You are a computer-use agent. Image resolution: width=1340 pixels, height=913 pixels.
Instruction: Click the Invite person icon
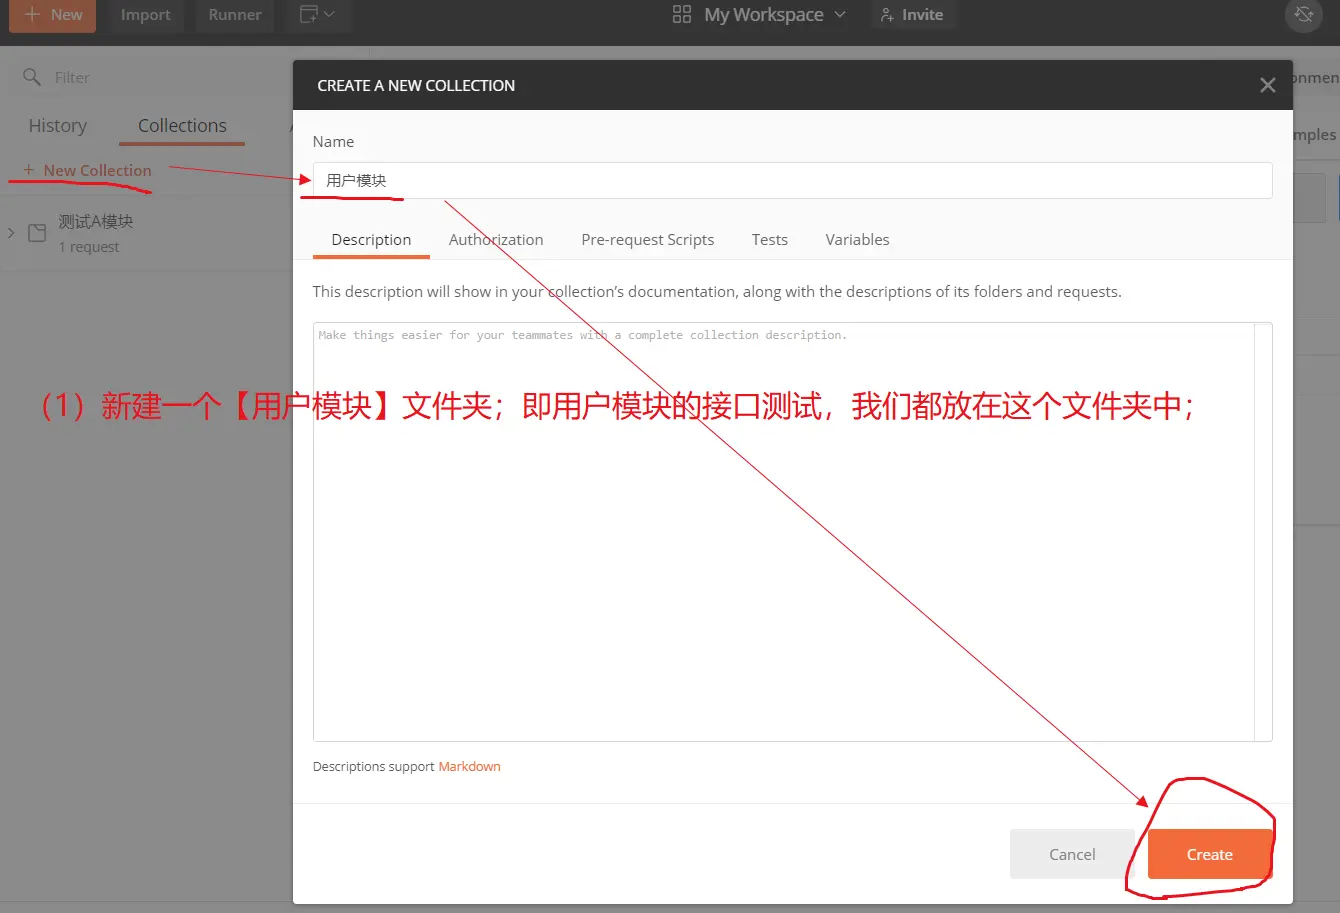coord(886,15)
